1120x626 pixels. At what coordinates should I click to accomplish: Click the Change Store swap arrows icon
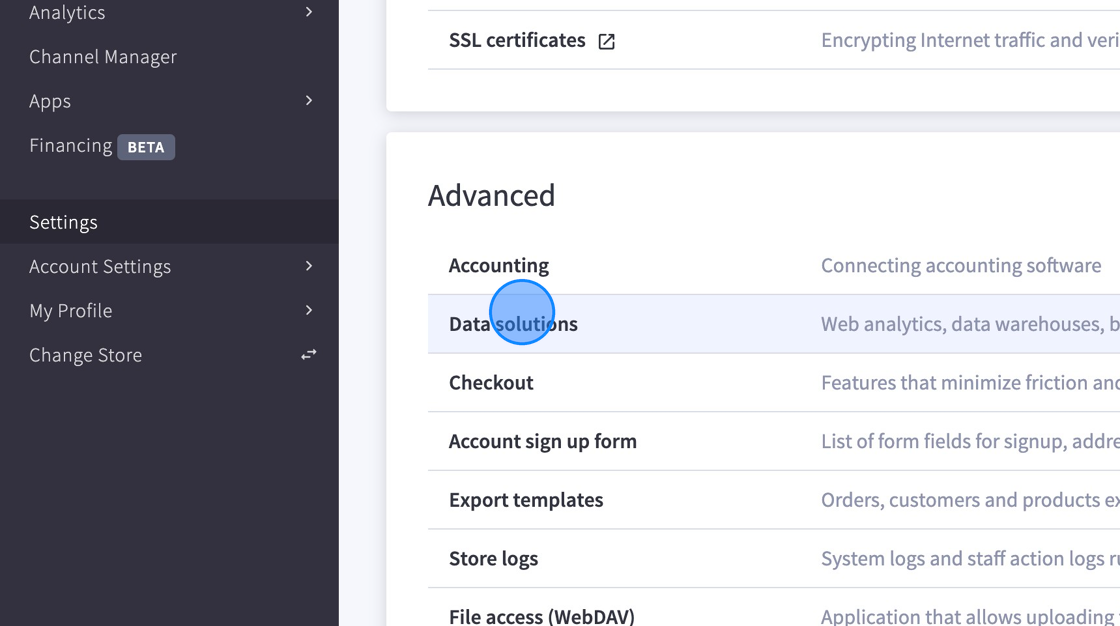tap(307, 354)
